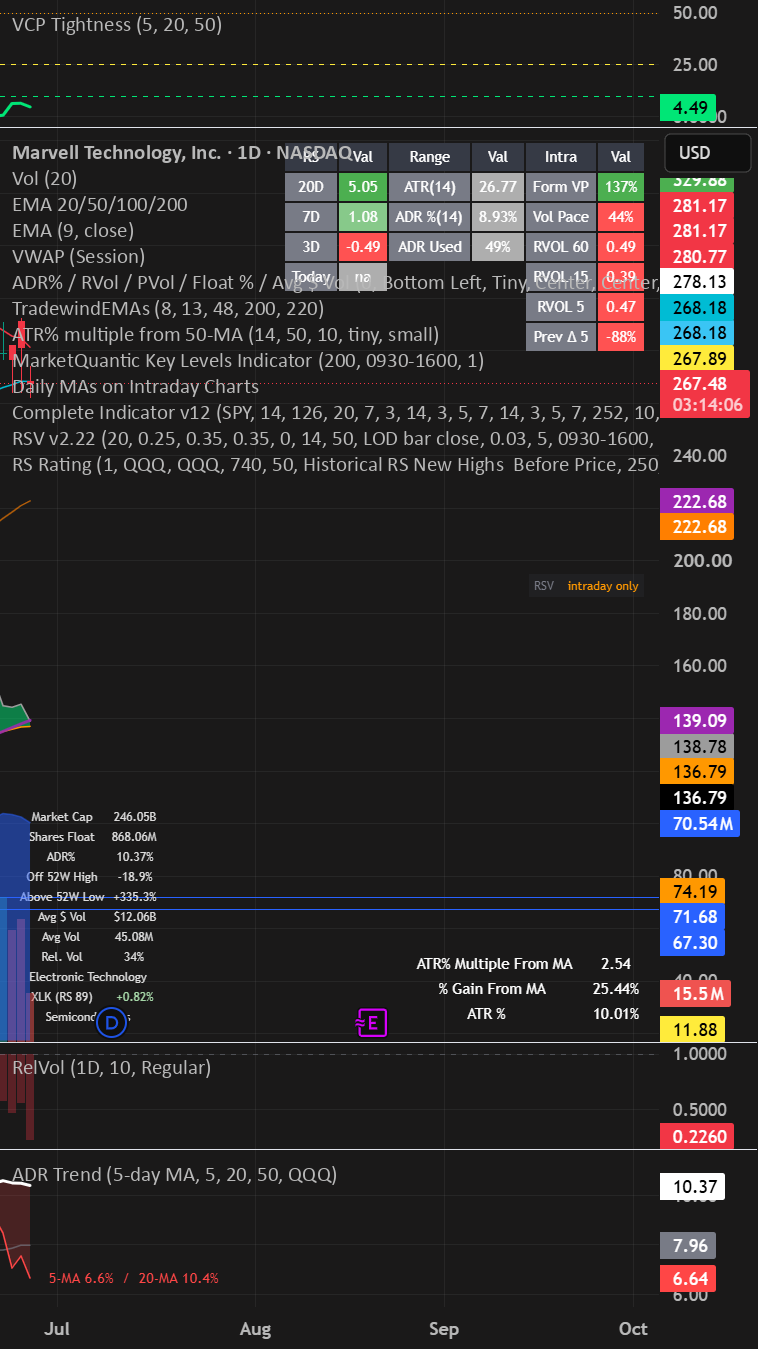Click the ATR(14) cell
This screenshot has height=1349, width=758.
coord(430,186)
